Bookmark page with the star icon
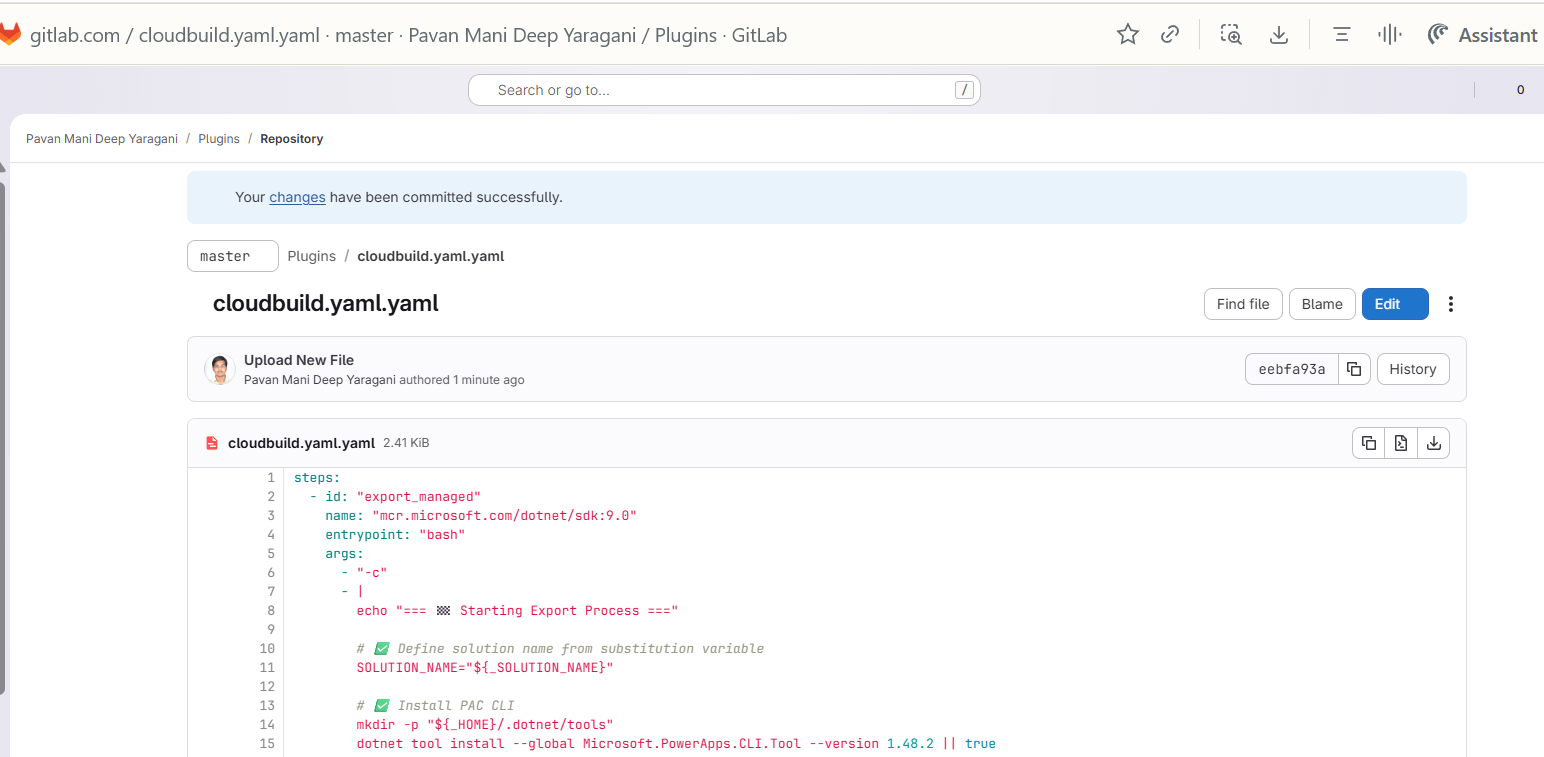 1127,35
